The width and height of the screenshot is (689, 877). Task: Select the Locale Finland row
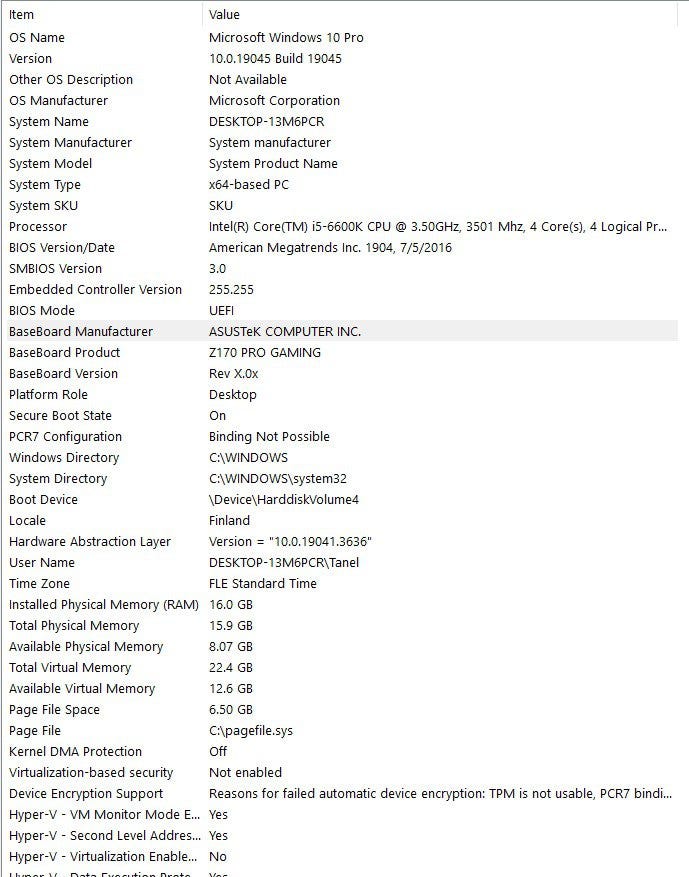pyautogui.click(x=342, y=520)
